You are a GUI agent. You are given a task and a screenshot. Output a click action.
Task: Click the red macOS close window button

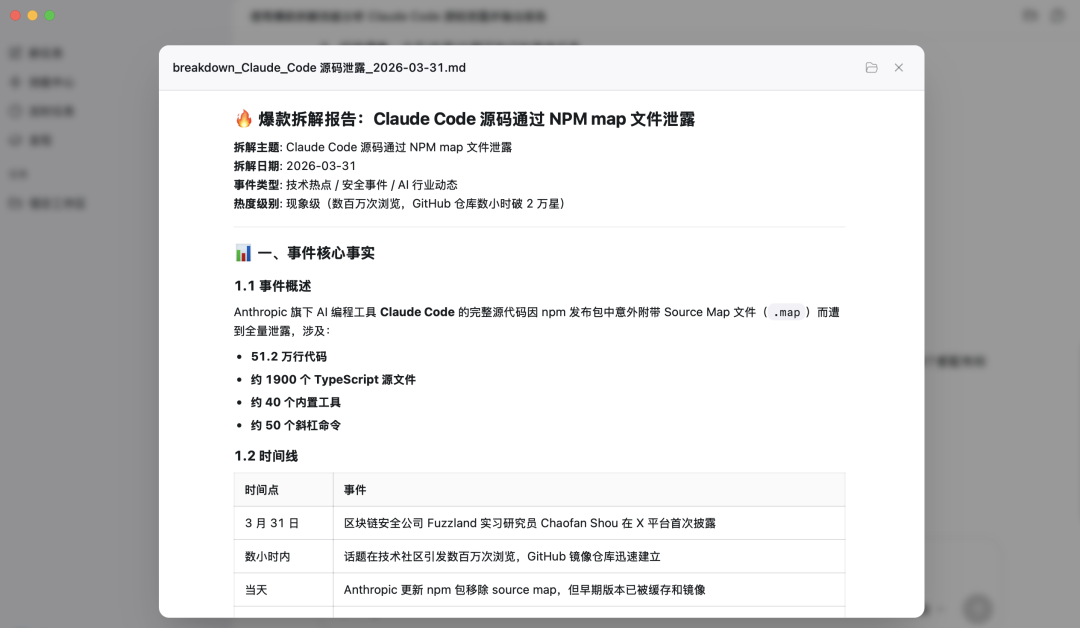click(x=16, y=16)
